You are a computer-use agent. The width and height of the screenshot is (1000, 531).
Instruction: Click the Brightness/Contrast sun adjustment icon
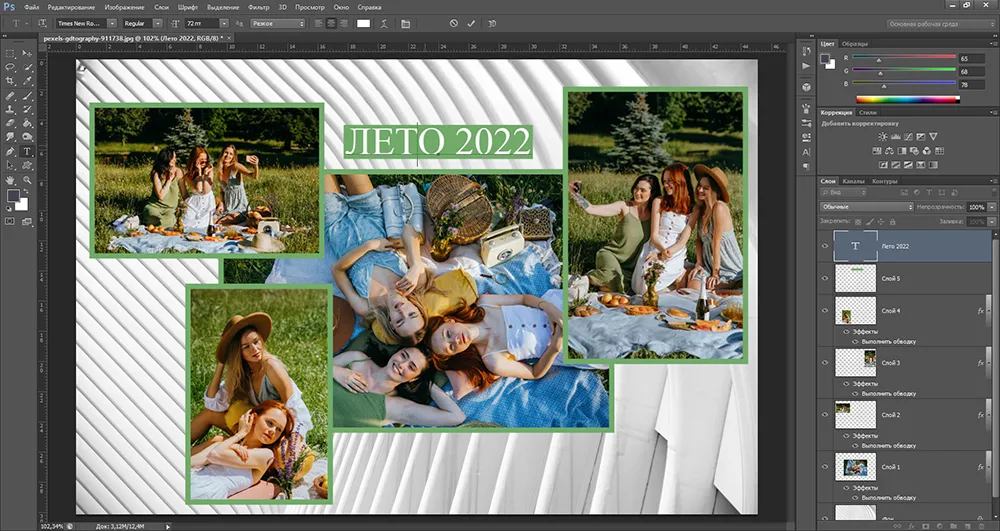pos(883,136)
